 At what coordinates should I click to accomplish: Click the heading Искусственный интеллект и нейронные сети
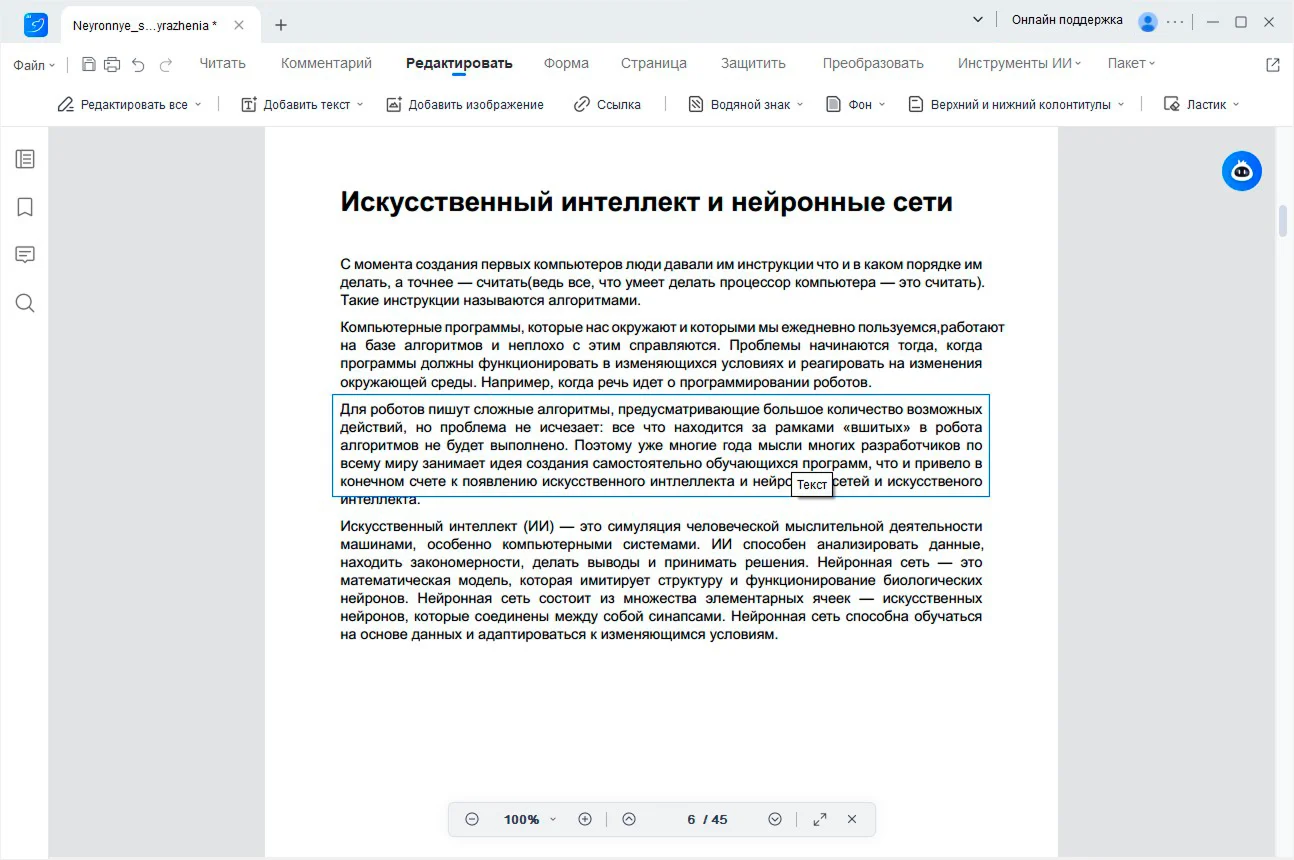coord(646,202)
